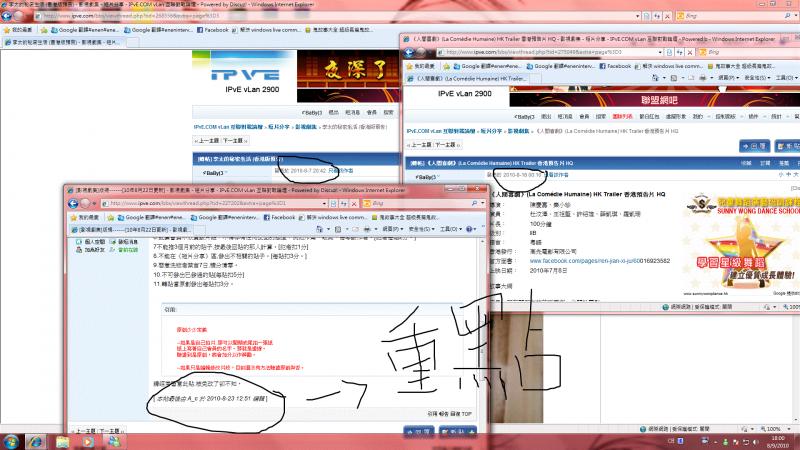This screenshot has height=450, width=800.
Task: Click volume icon in system tray
Action: pyautogui.click(x=755, y=442)
